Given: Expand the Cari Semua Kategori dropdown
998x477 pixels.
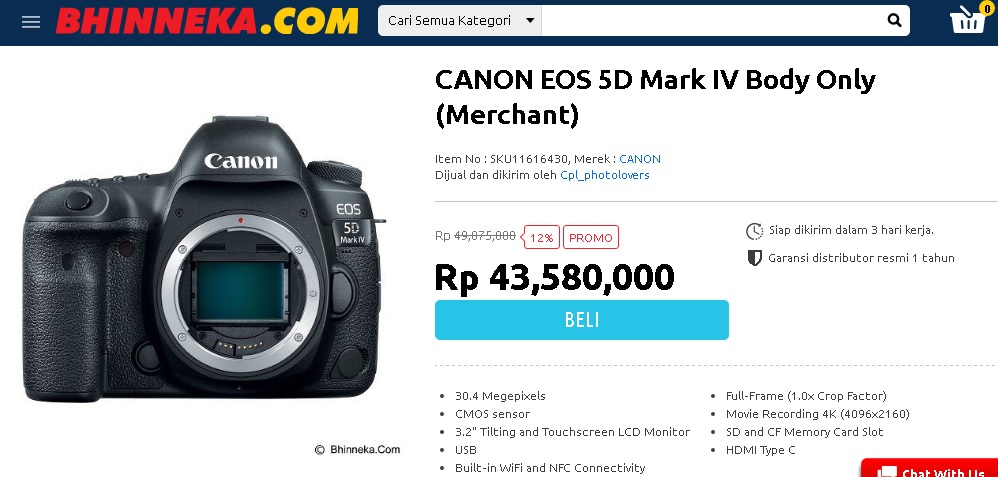Looking at the screenshot, I should point(460,20).
